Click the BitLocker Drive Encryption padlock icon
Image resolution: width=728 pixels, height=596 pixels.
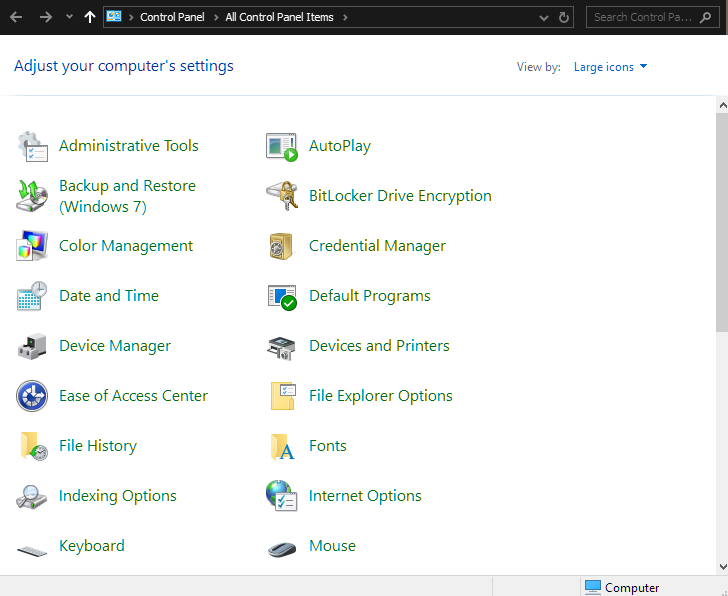pyautogui.click(x=282, y=196)
